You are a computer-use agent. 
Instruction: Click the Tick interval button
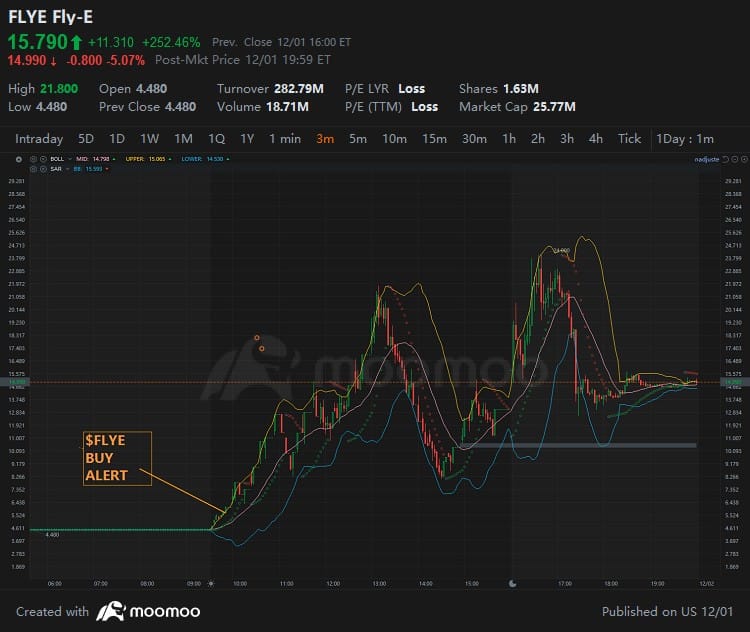coord(629,139)
